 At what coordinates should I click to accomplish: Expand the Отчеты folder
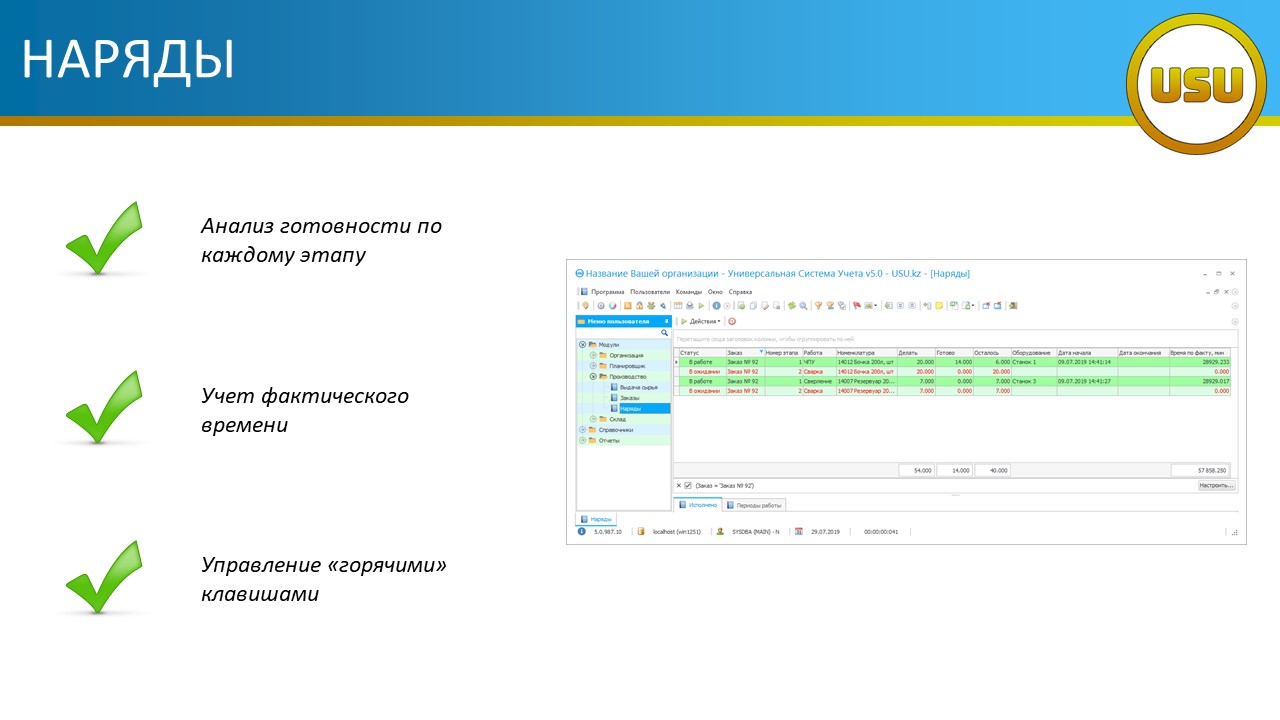coord(582,440)
